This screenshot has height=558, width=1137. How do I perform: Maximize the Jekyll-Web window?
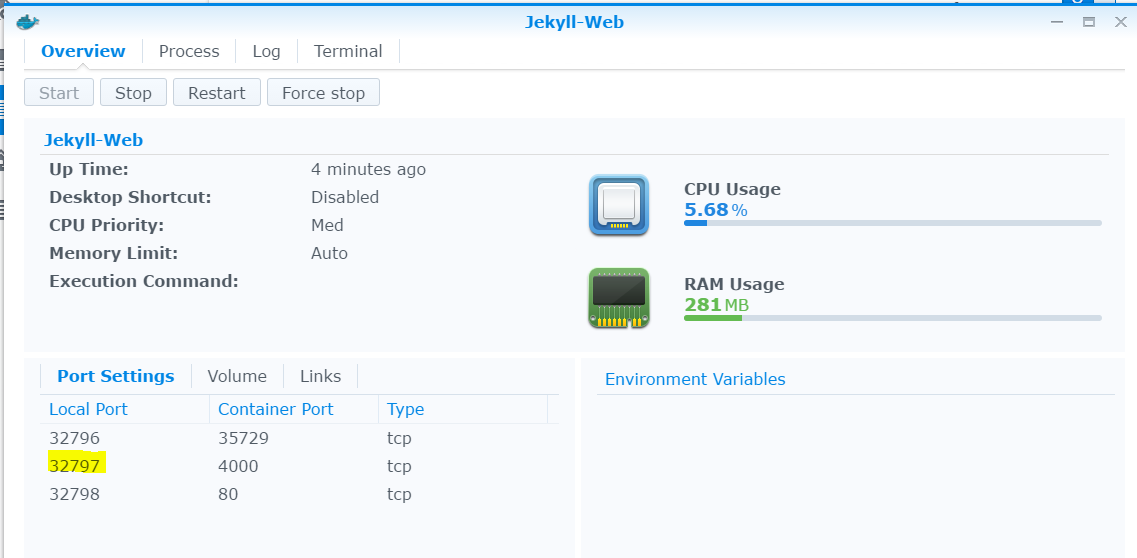coord(1089,22)
